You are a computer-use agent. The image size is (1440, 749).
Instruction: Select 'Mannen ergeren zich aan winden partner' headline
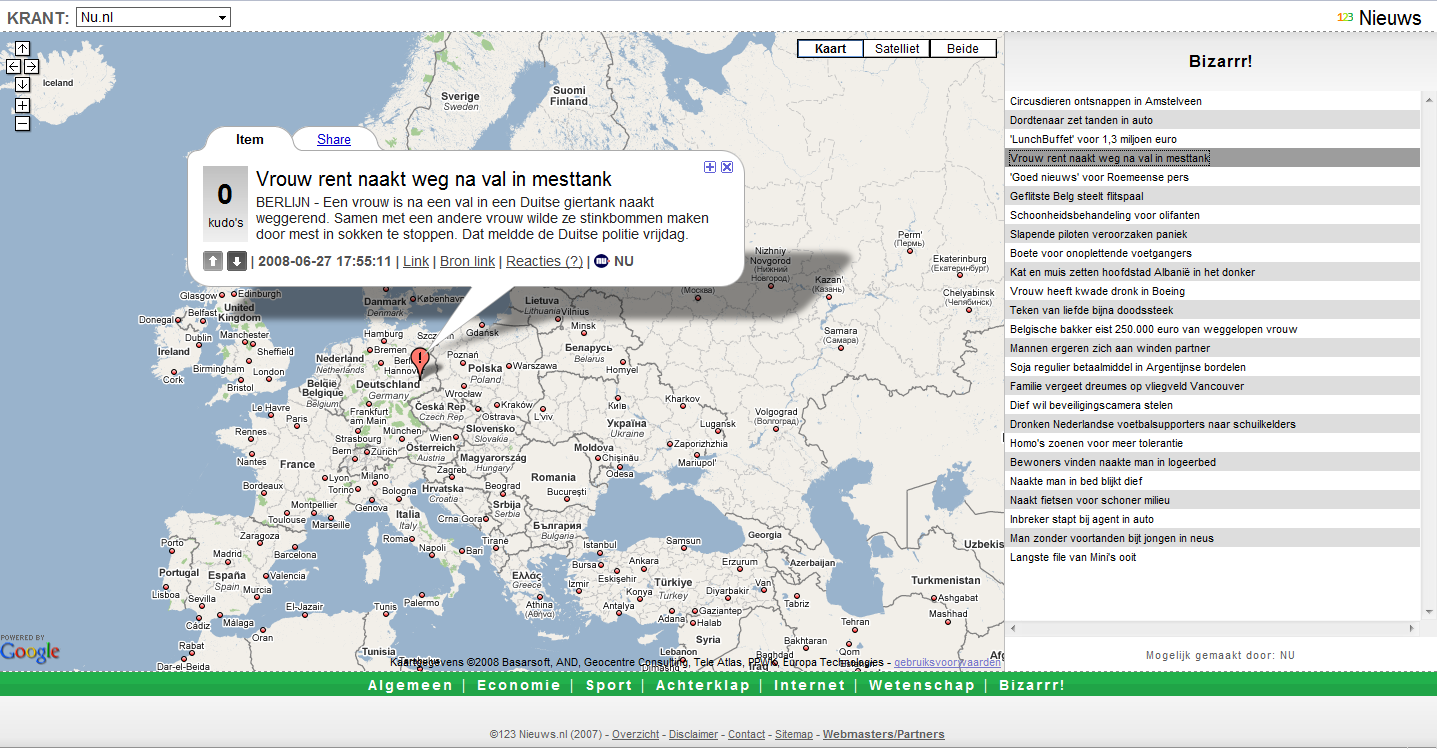click(1212, 348)
